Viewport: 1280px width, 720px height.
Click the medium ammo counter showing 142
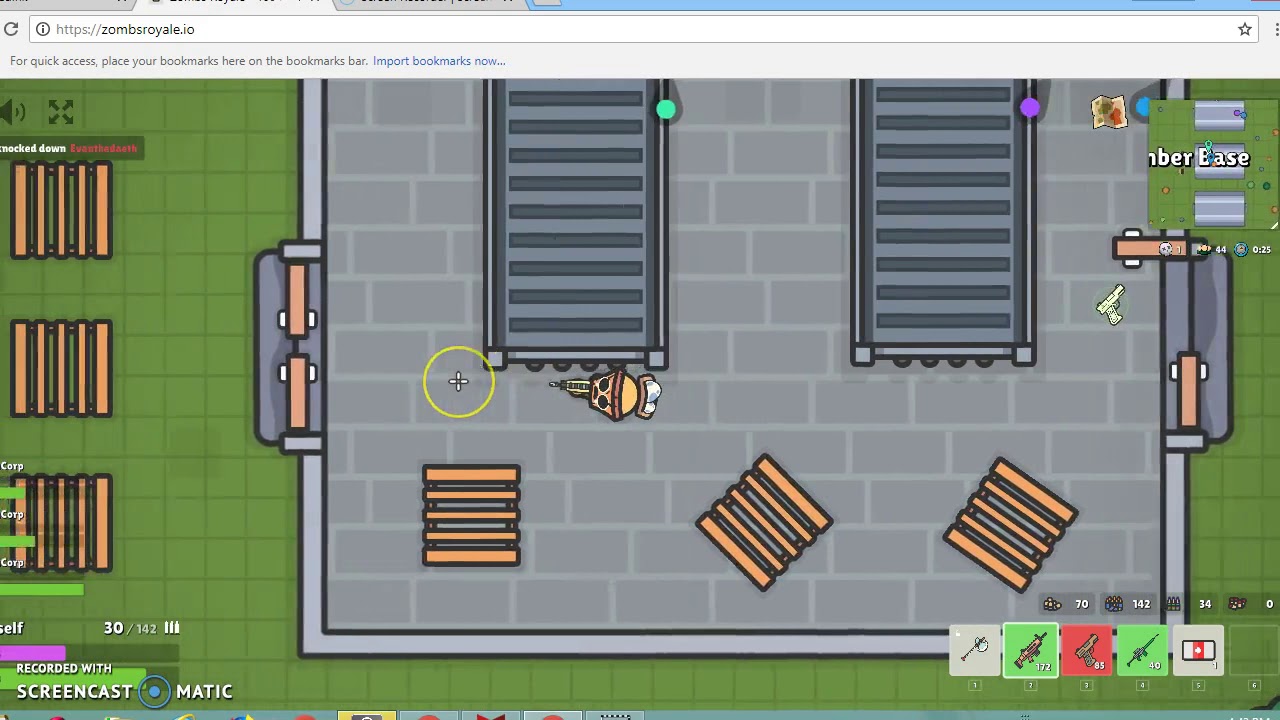click(x=1128, y=604)
